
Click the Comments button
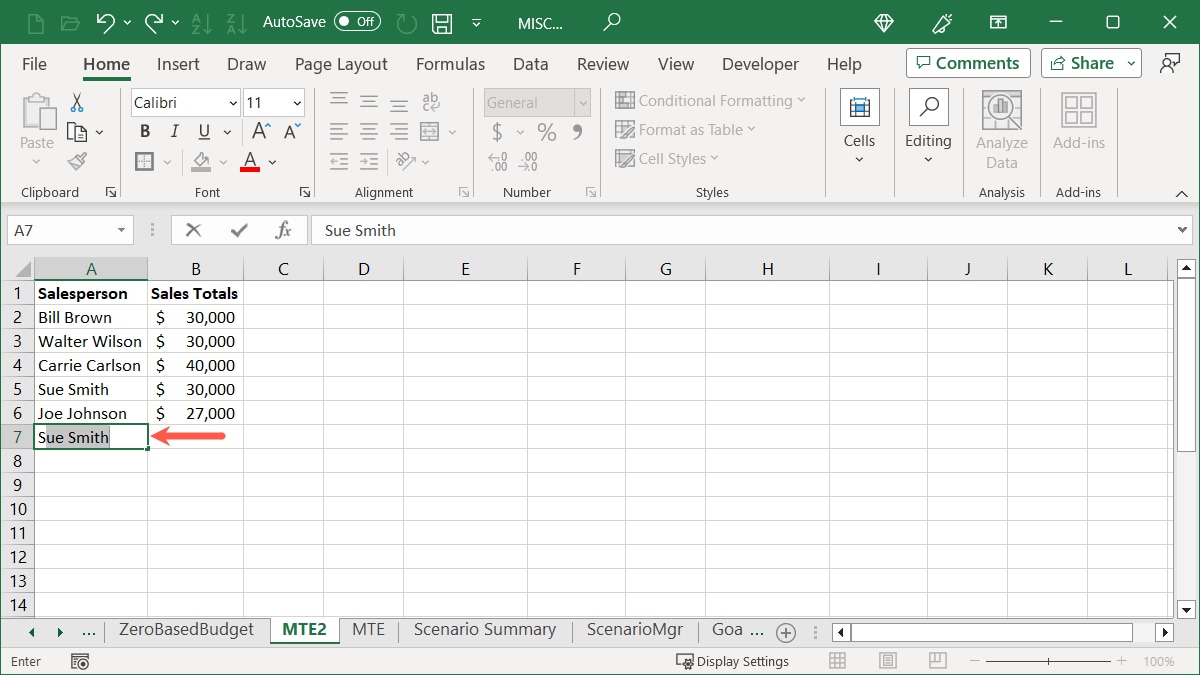pos(967,62)
